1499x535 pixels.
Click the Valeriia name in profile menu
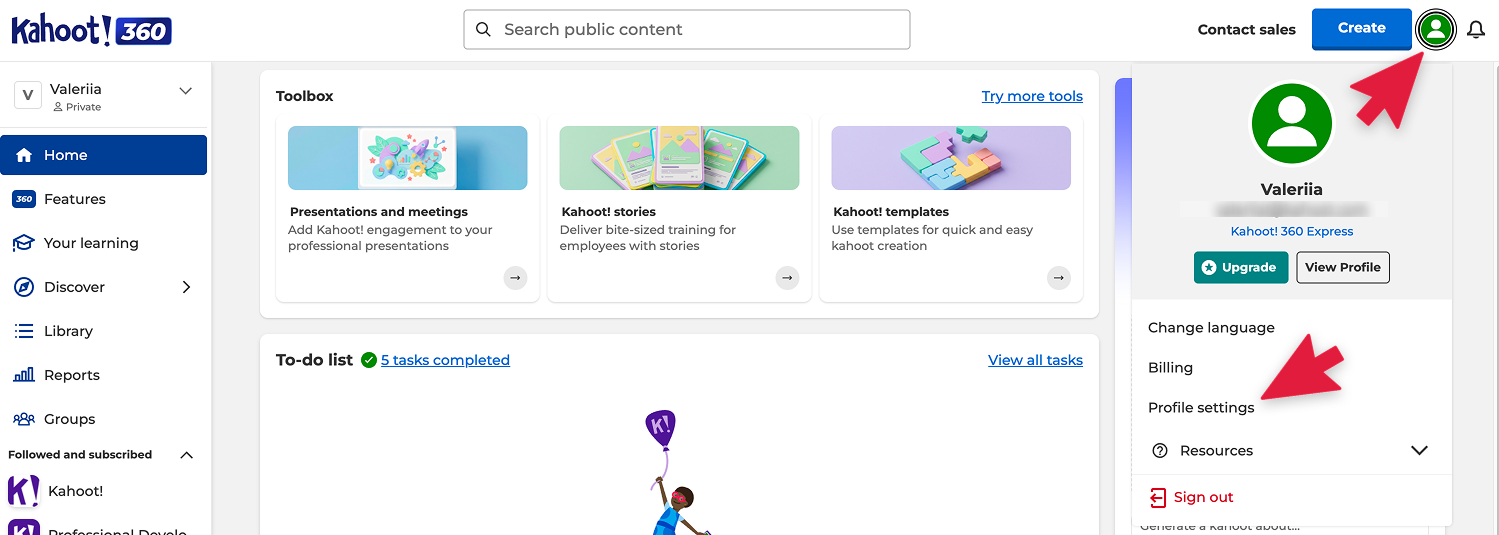(x=1292, y=189)
